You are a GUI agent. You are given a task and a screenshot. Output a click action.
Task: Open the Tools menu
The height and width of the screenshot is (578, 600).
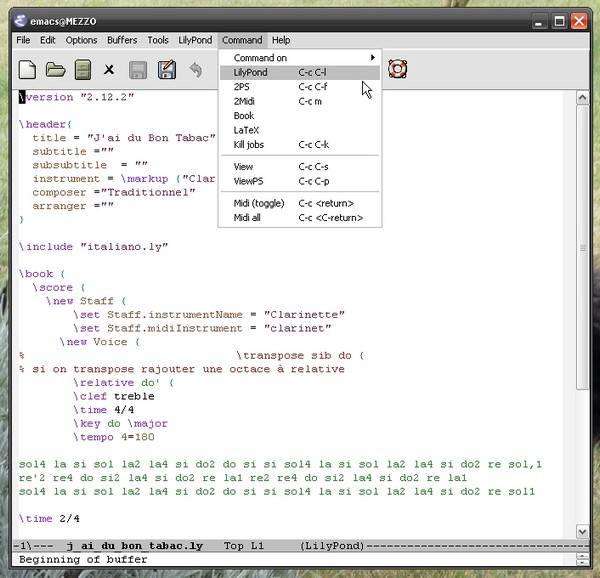pos(158,40)
